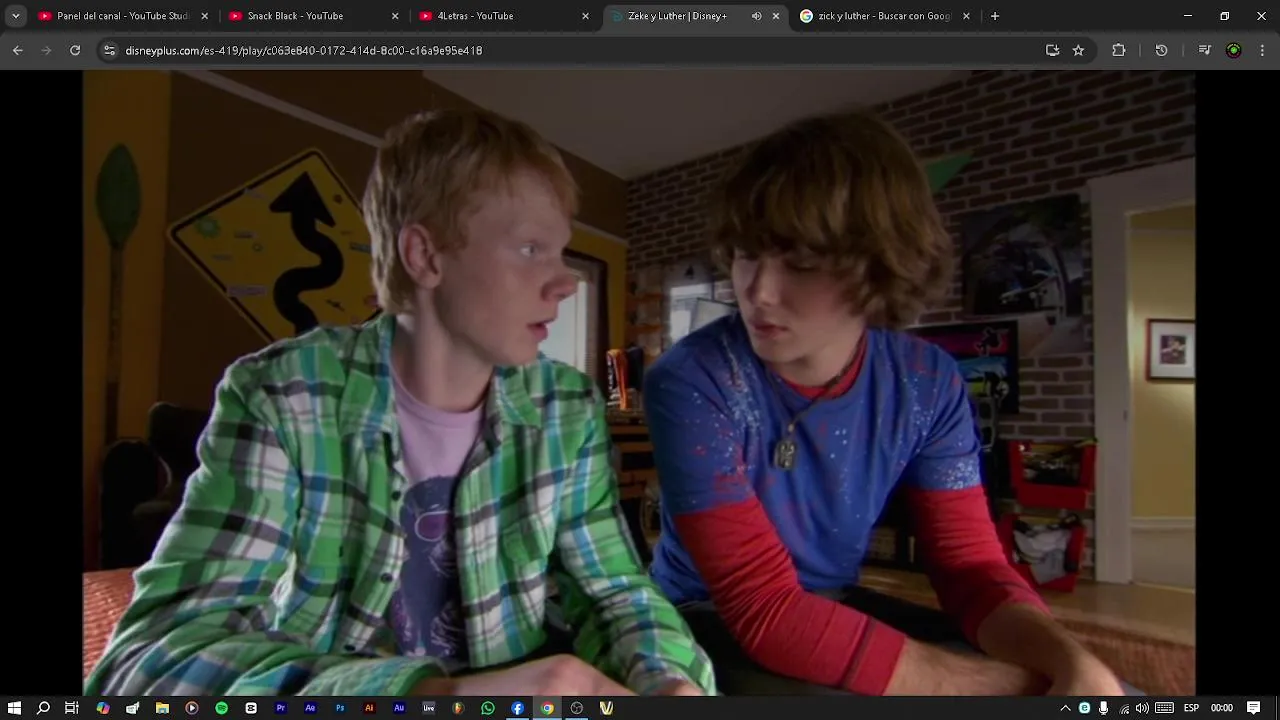This screenshot has width=1280, height=720.
Task: Open WhatsApp from the taskbar
Action: coord(488,708)
